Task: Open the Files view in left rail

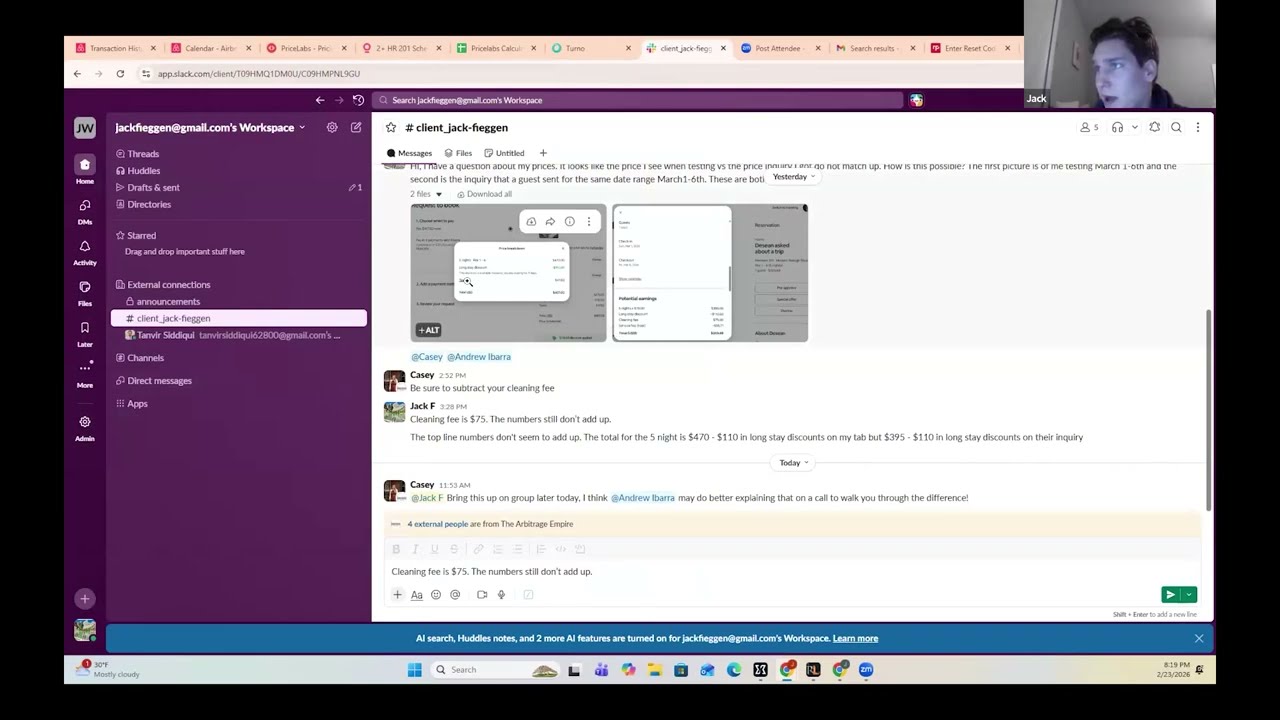Action: [x=85, y=291]
